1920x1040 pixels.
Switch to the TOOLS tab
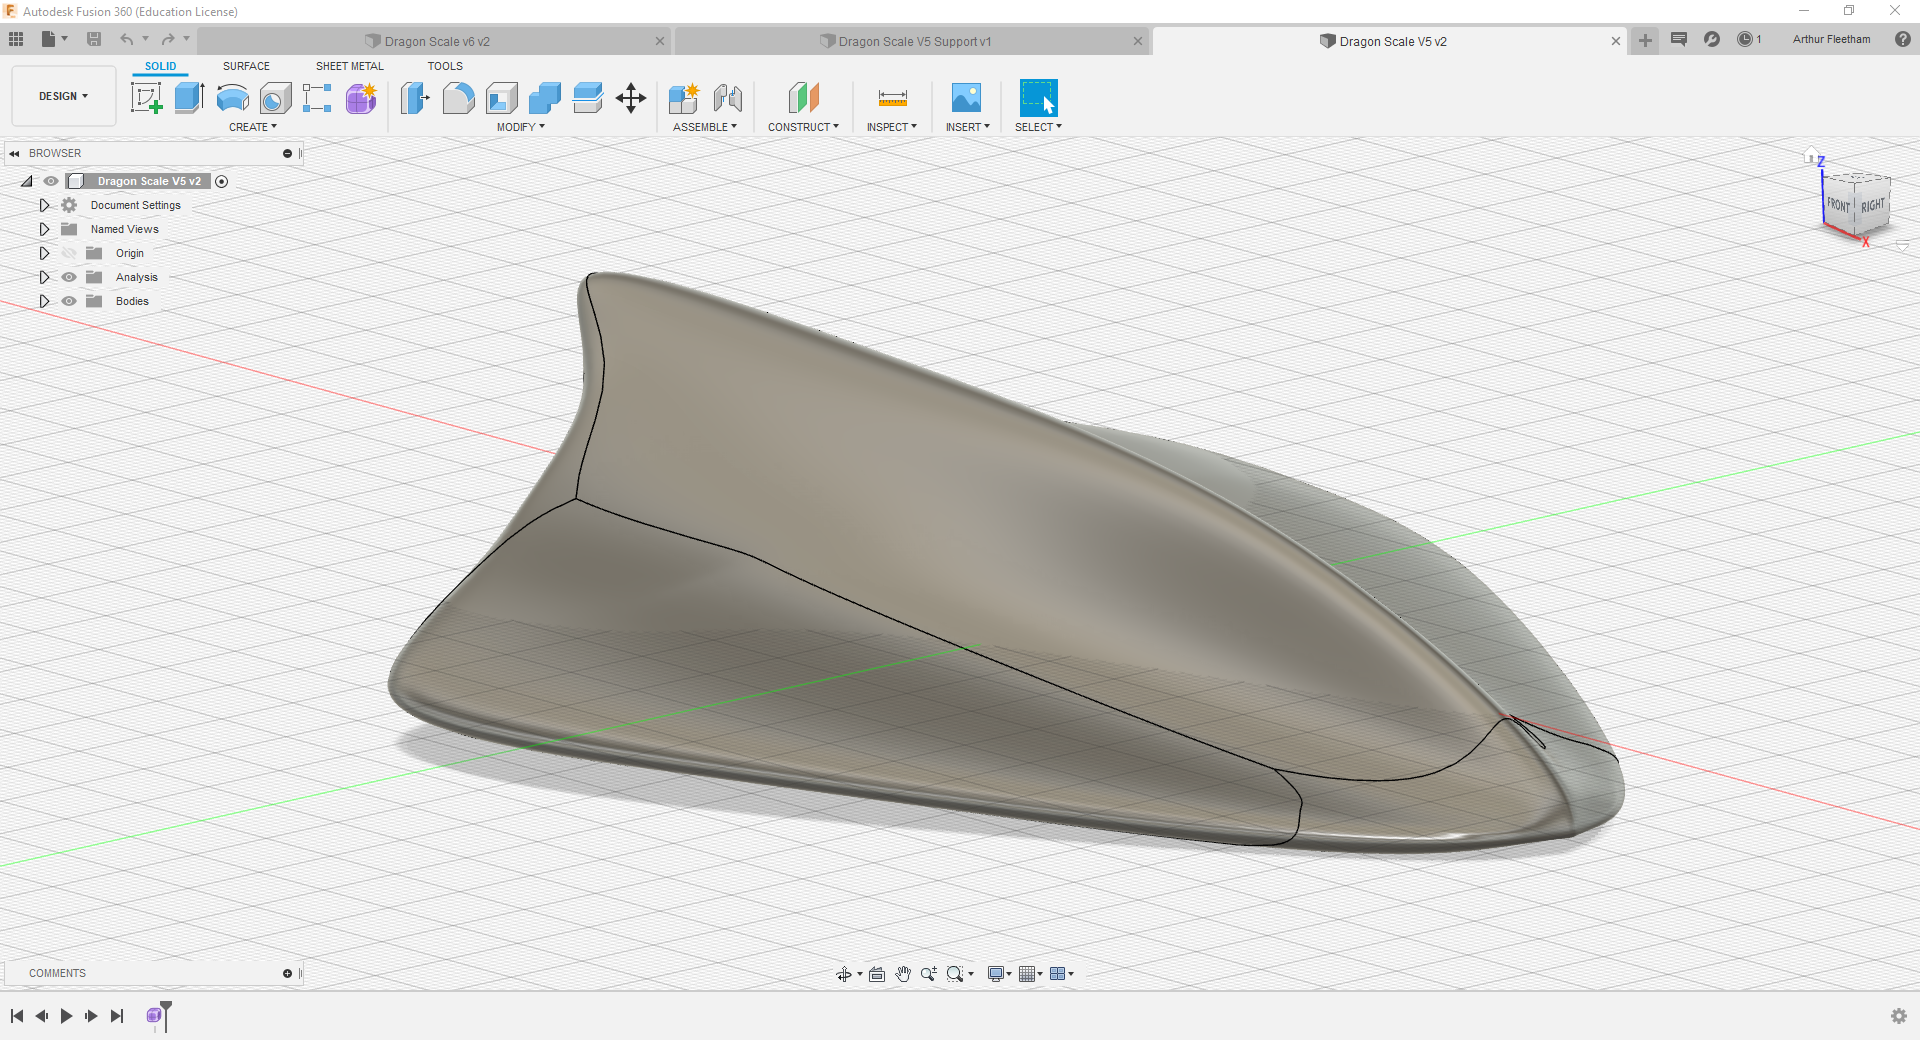point(445,66)
